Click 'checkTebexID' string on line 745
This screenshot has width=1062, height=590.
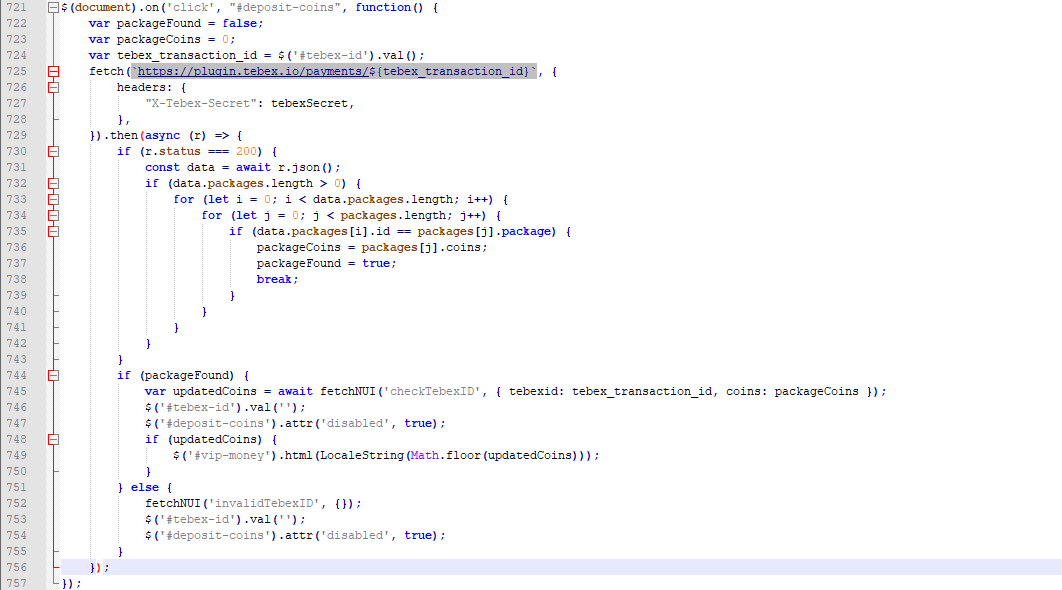(432, 392)
